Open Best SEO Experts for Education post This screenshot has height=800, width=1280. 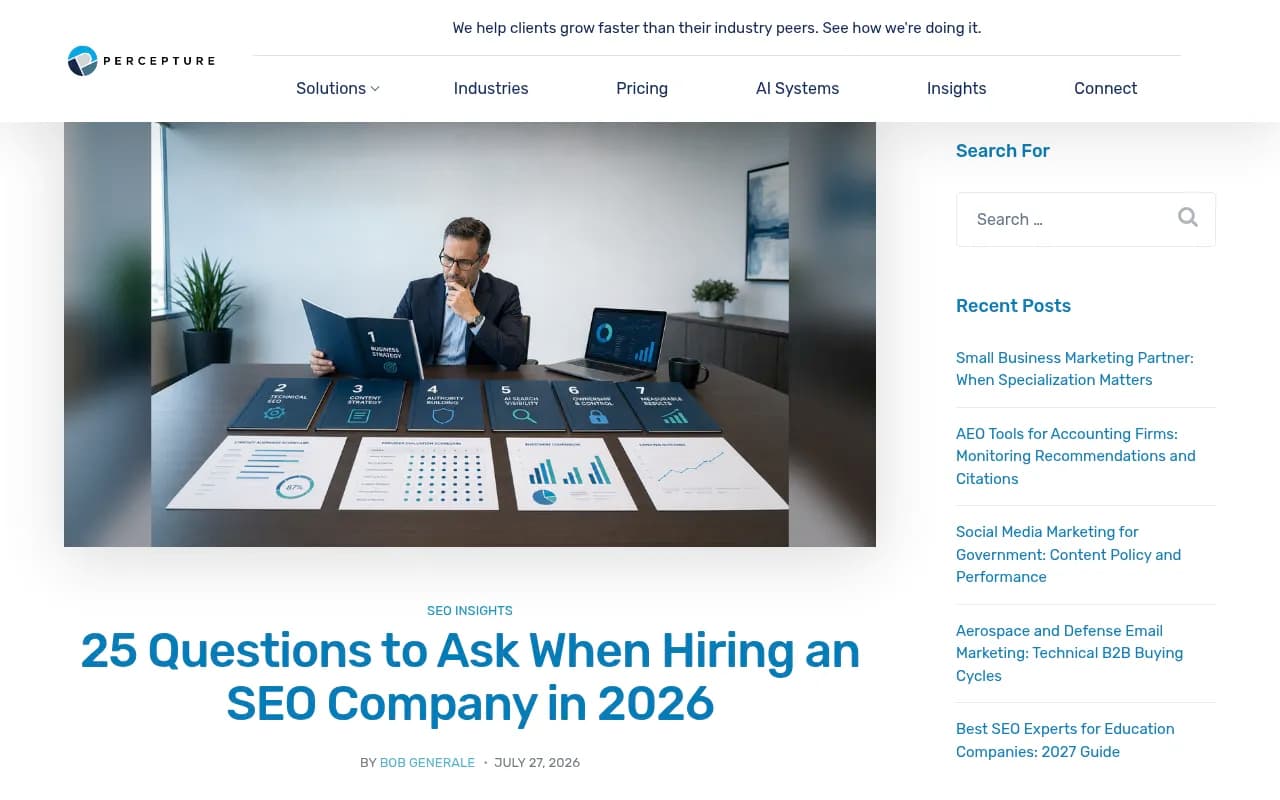(1065, 740)
